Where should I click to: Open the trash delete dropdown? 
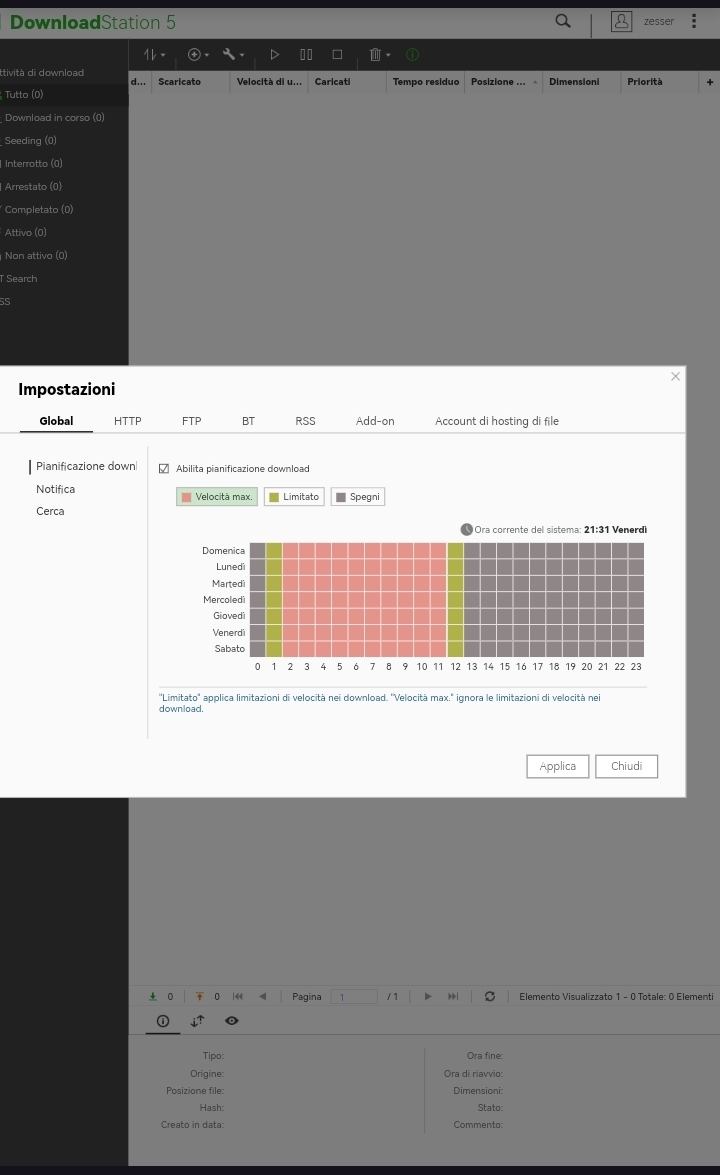click(380, 55)
